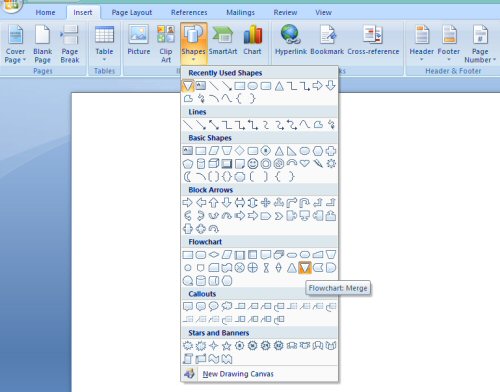The width and height of the screenshot is (500, 392).
Task: Pick the Curve line tool in Lines section
Action: [x=305, y=125]
